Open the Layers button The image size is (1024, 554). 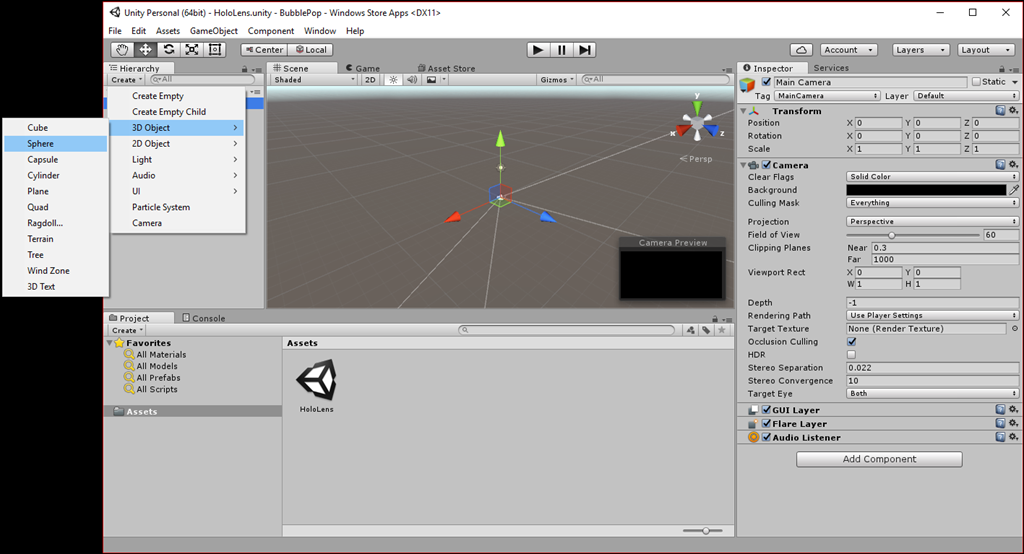[921, 50]
